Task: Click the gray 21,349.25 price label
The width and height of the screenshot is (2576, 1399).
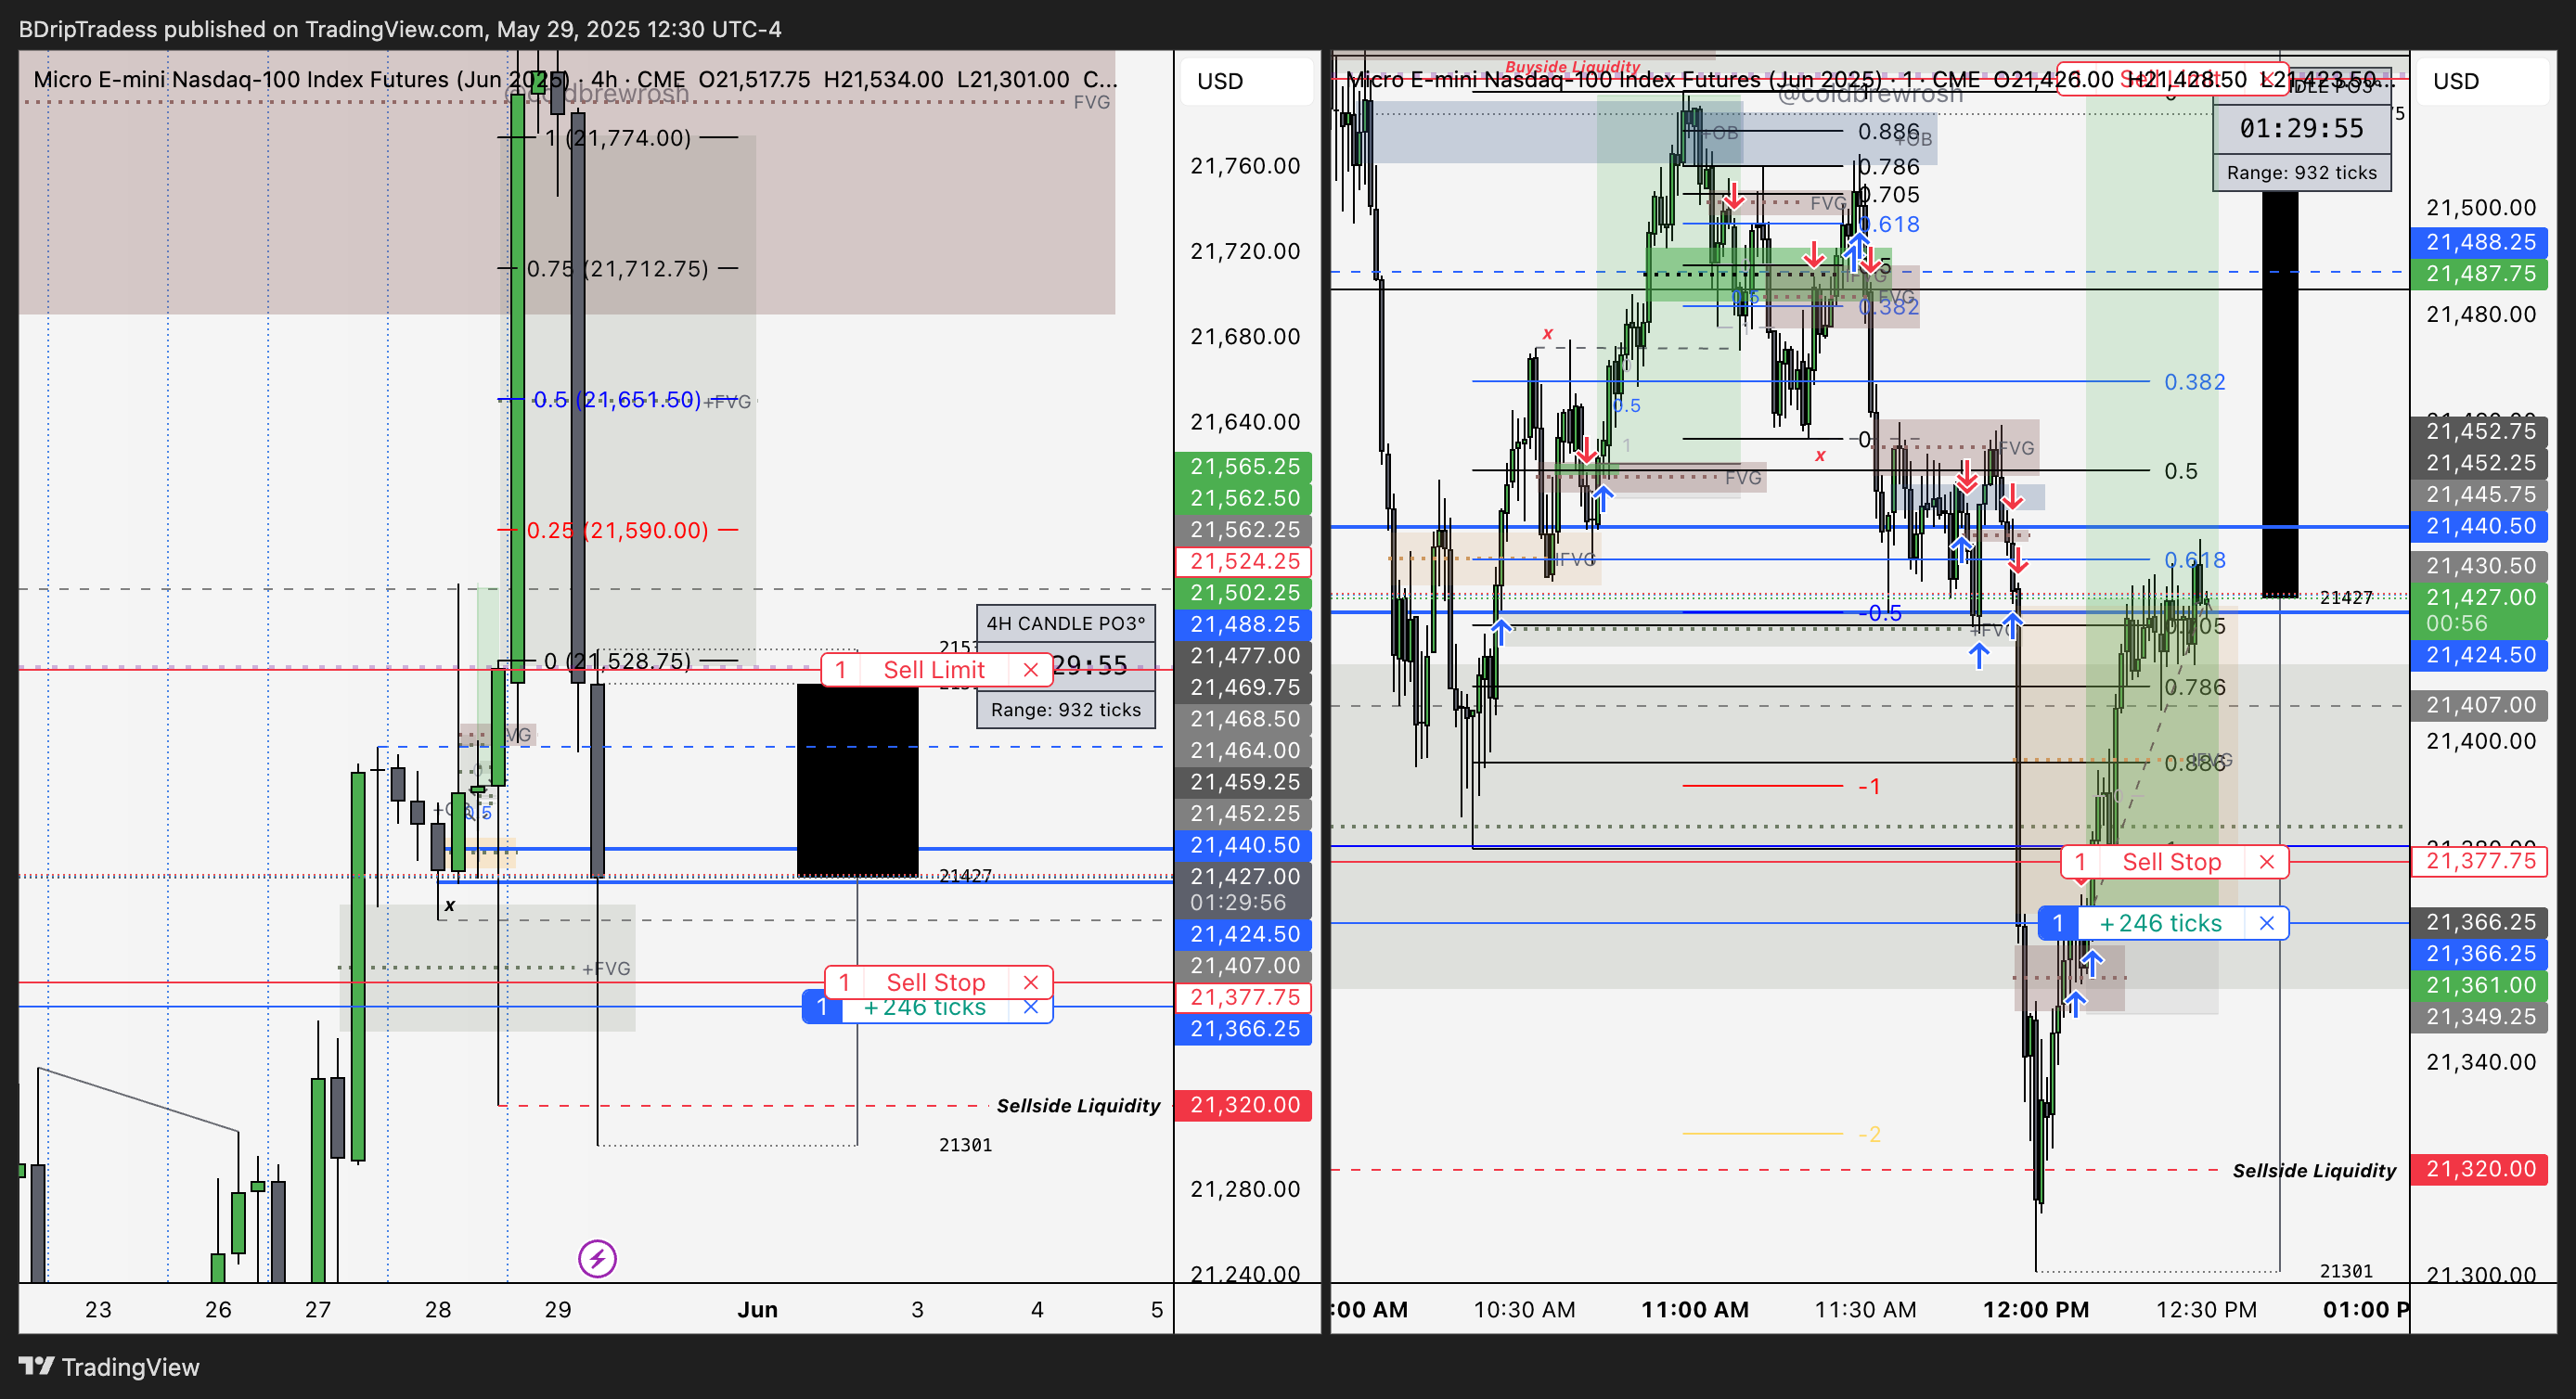Action: (2480, 1017)
